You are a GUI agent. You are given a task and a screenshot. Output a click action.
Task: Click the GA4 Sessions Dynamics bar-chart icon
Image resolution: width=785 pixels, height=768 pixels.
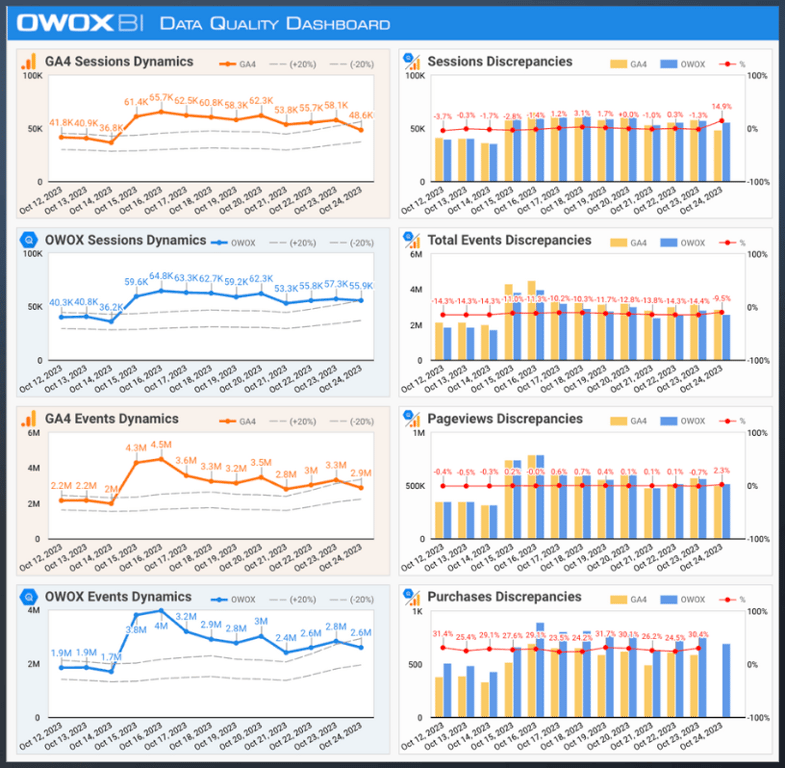[x=29, y=62]
